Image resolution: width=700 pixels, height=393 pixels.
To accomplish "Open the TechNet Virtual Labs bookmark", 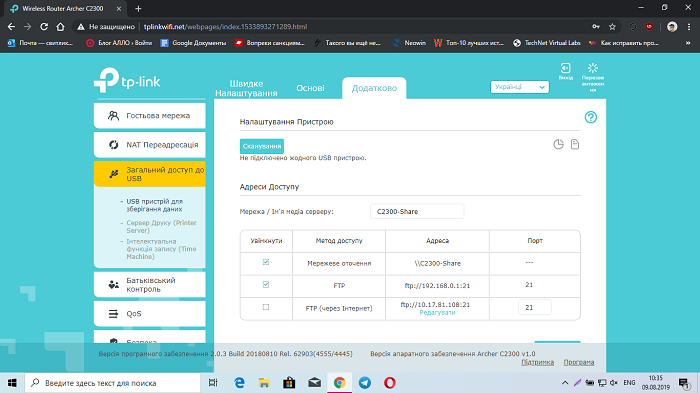I will [547, 43].
